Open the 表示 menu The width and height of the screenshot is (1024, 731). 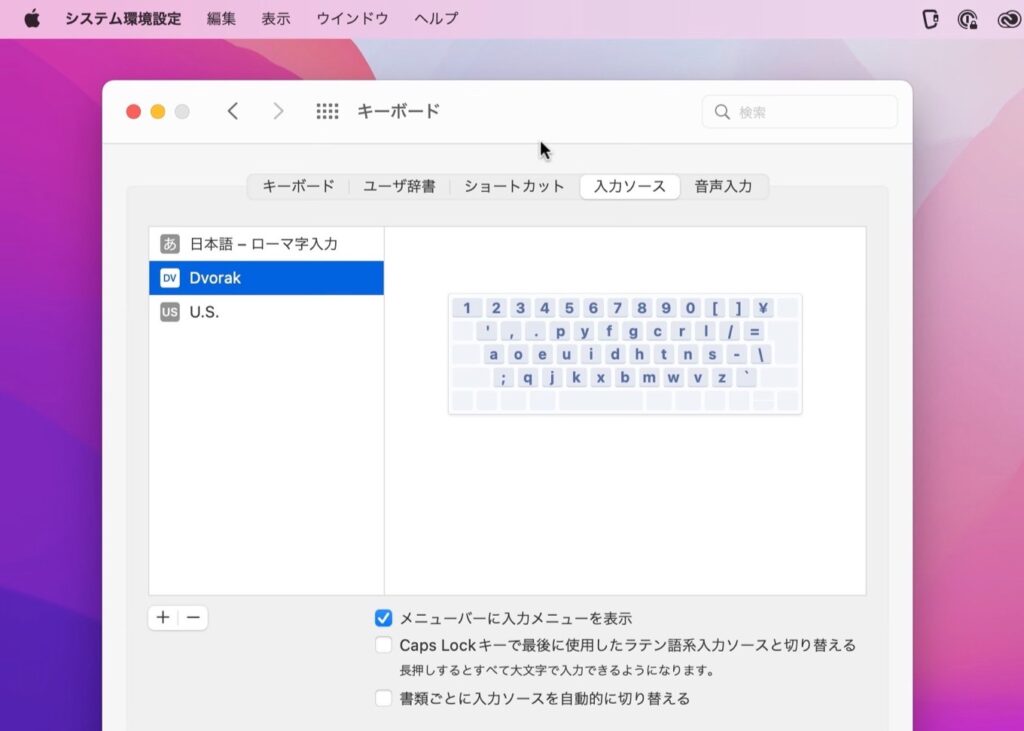tap(276, 19)
